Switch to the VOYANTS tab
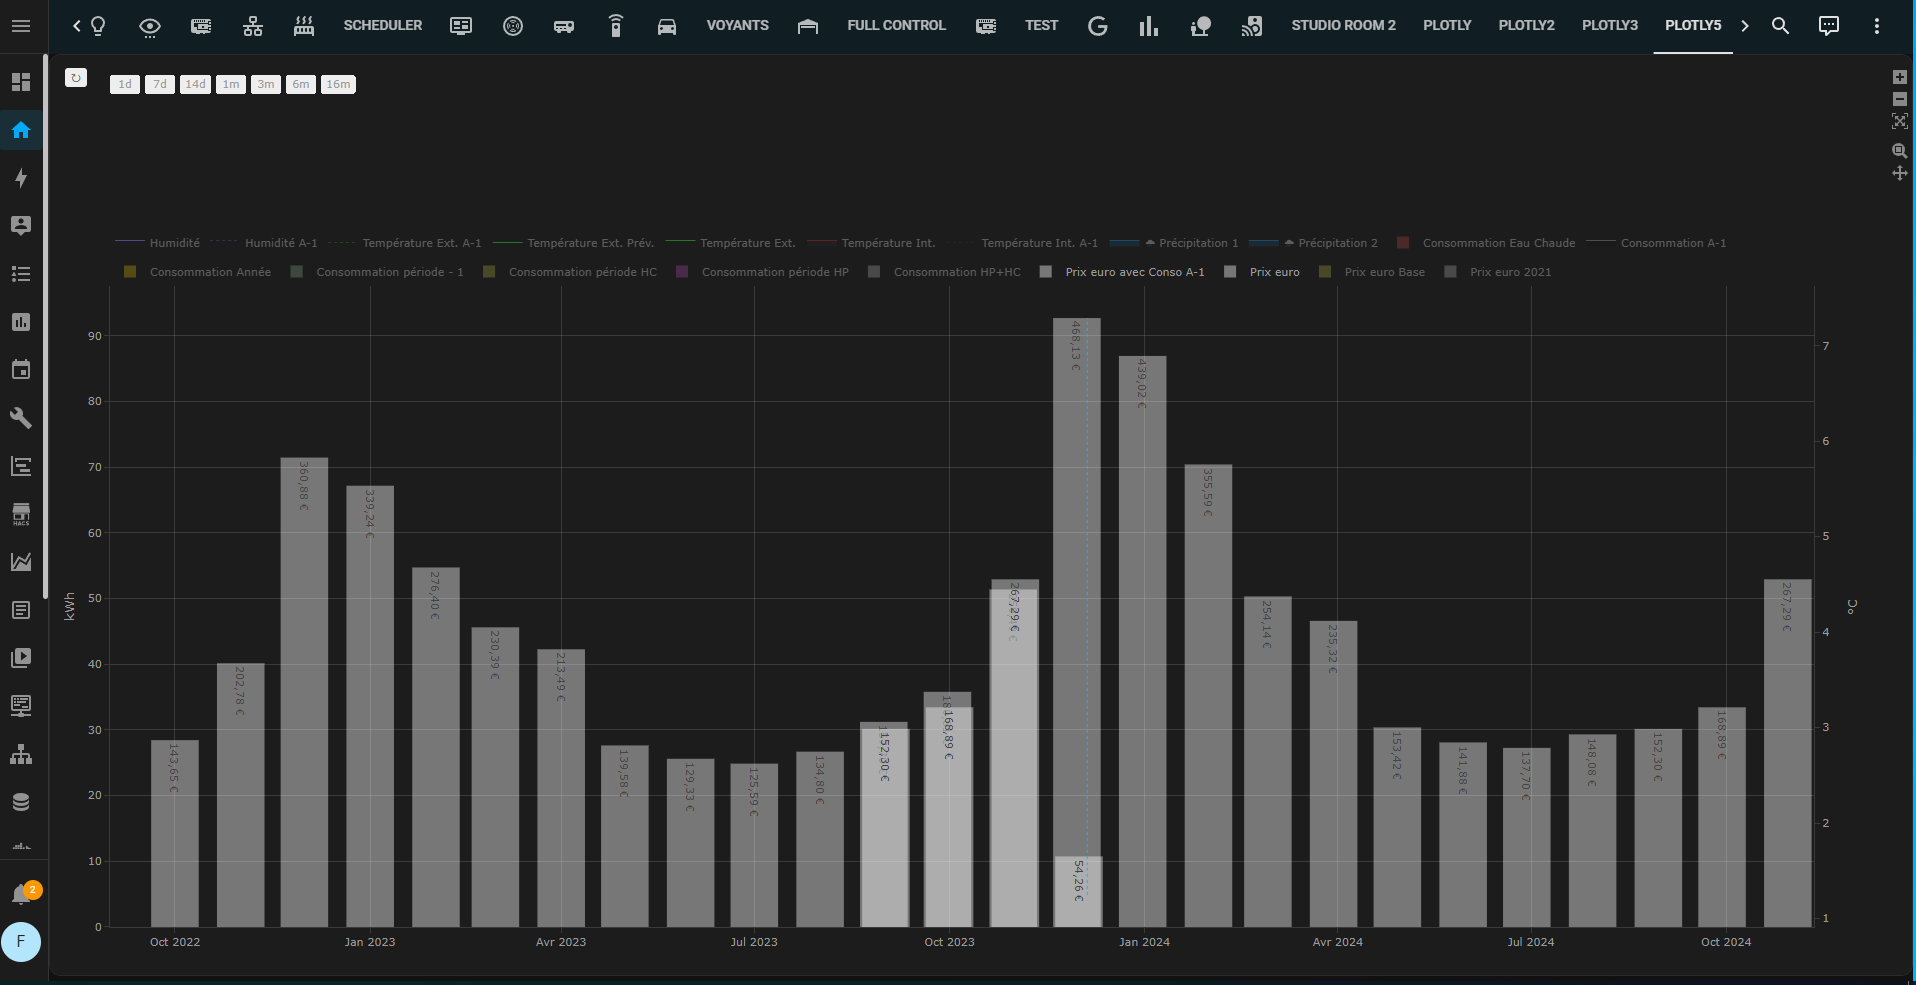 click(x=738, y=26)
